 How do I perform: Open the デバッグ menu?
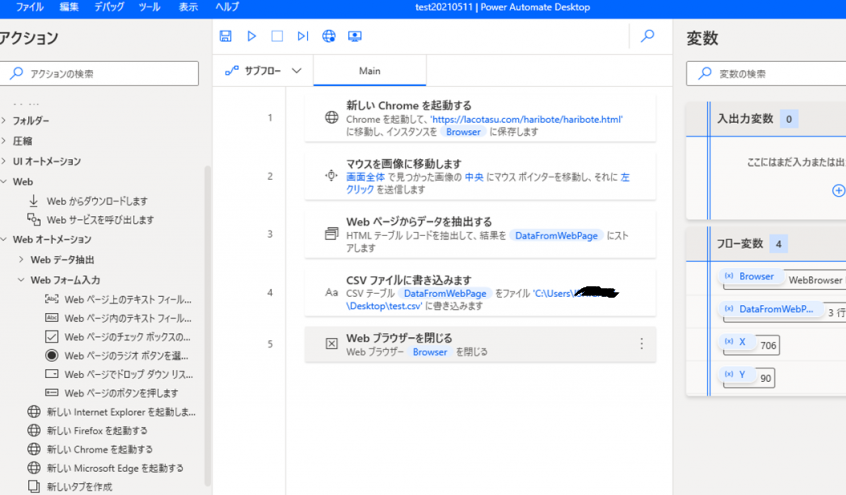tap(109, 7)
